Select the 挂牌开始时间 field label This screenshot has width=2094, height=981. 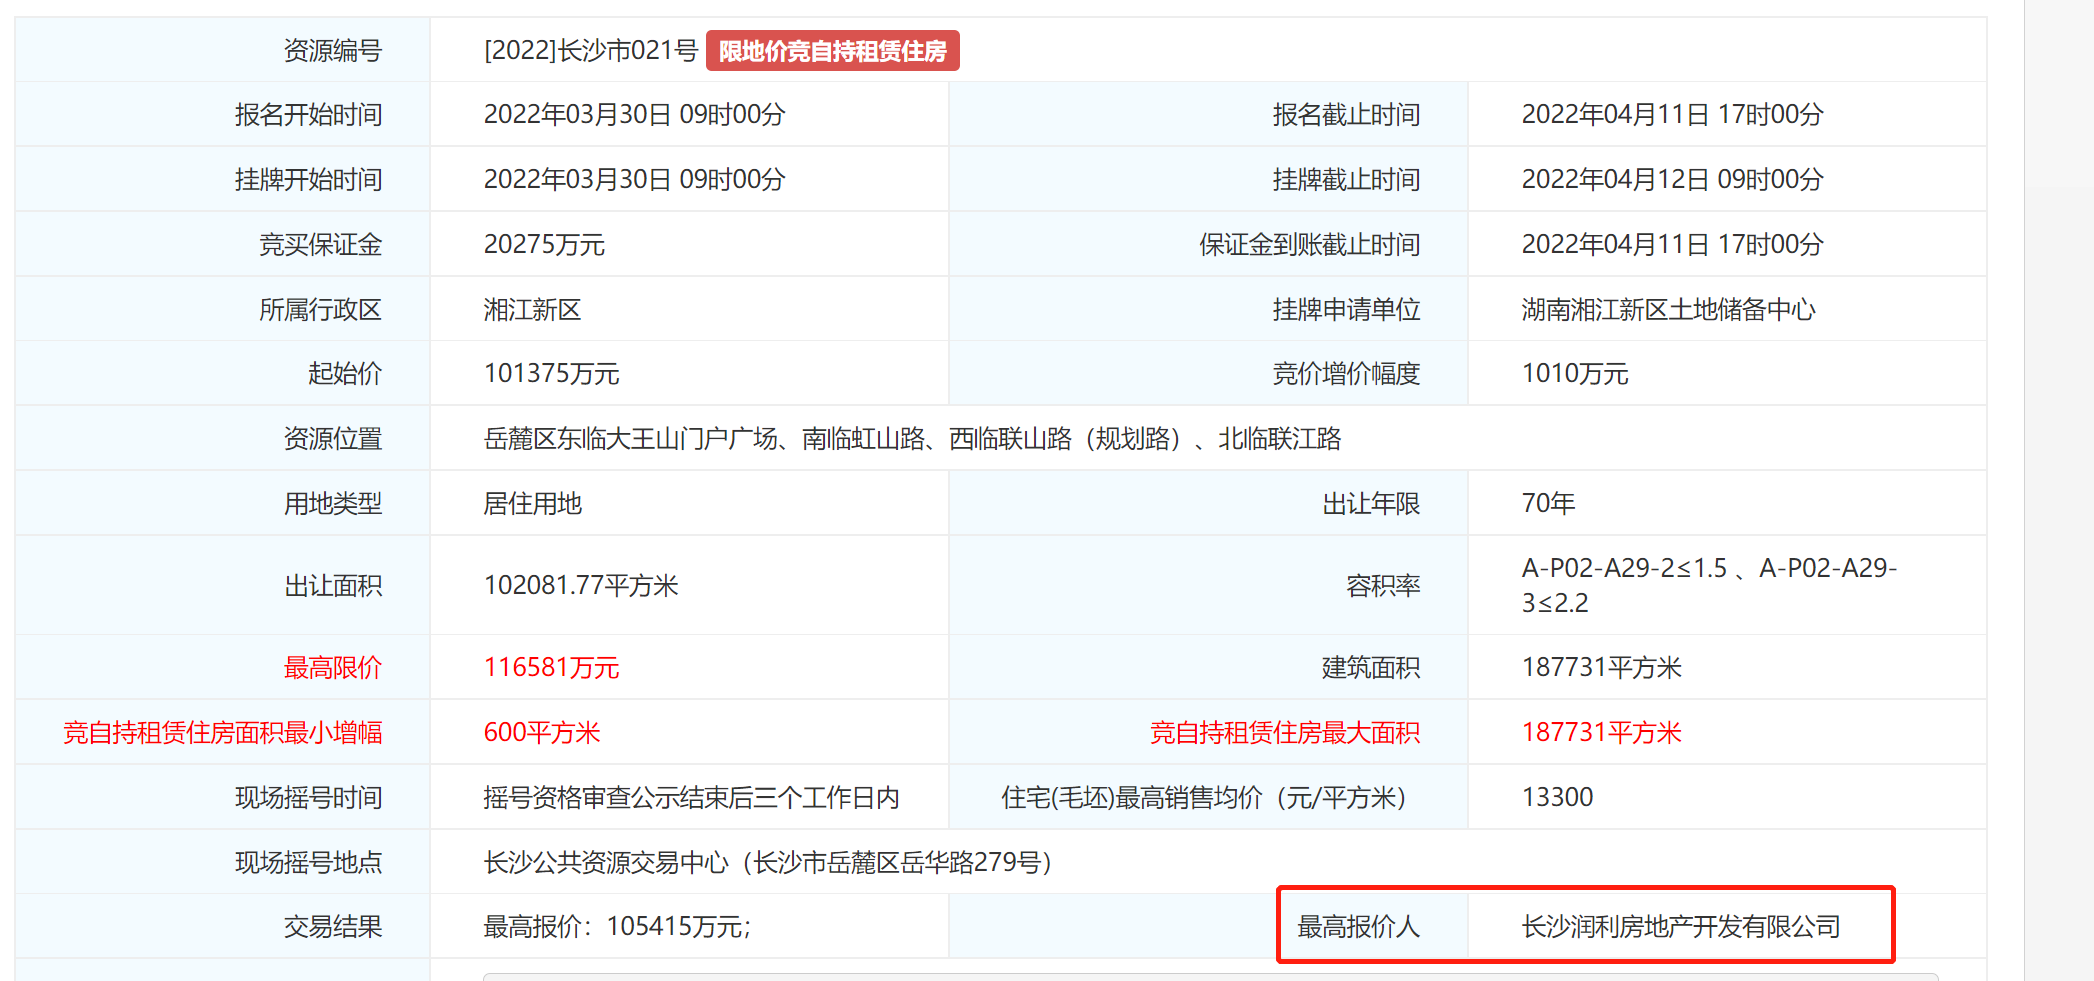click(x=308, y=179)
